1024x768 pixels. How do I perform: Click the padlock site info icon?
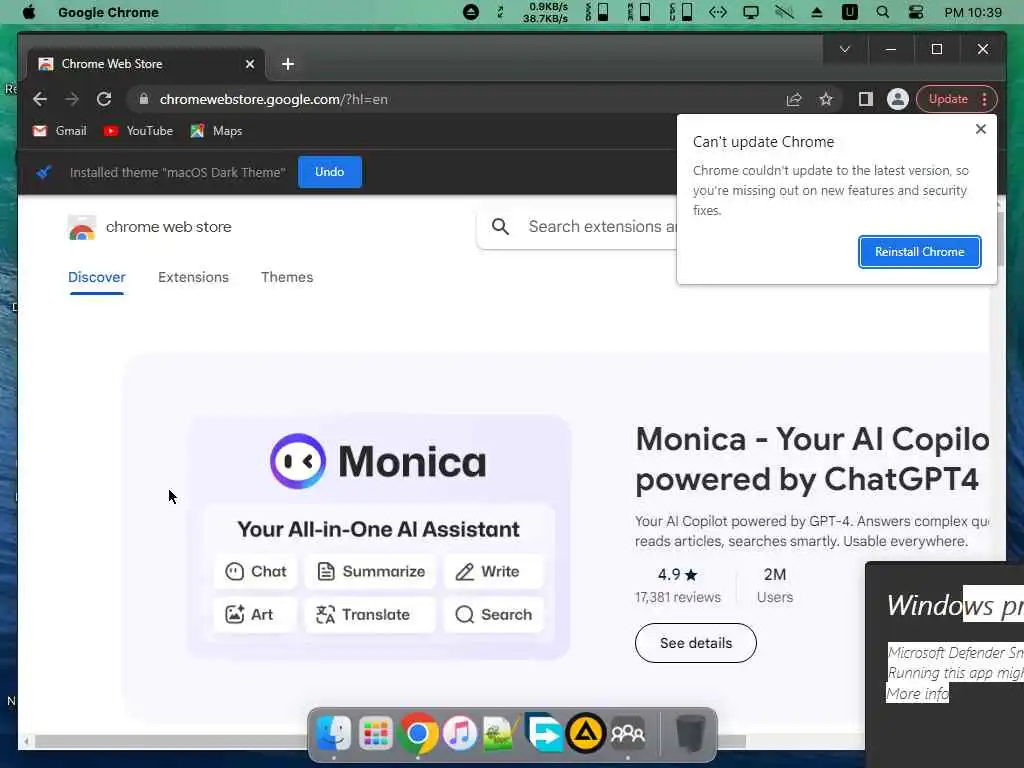[x=144, y=99]
